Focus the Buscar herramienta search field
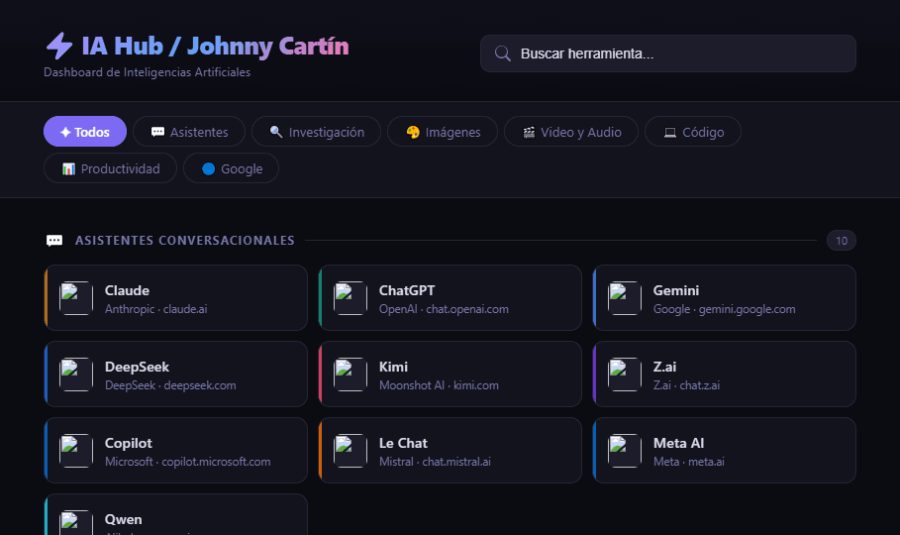 [x=668, y=53]
